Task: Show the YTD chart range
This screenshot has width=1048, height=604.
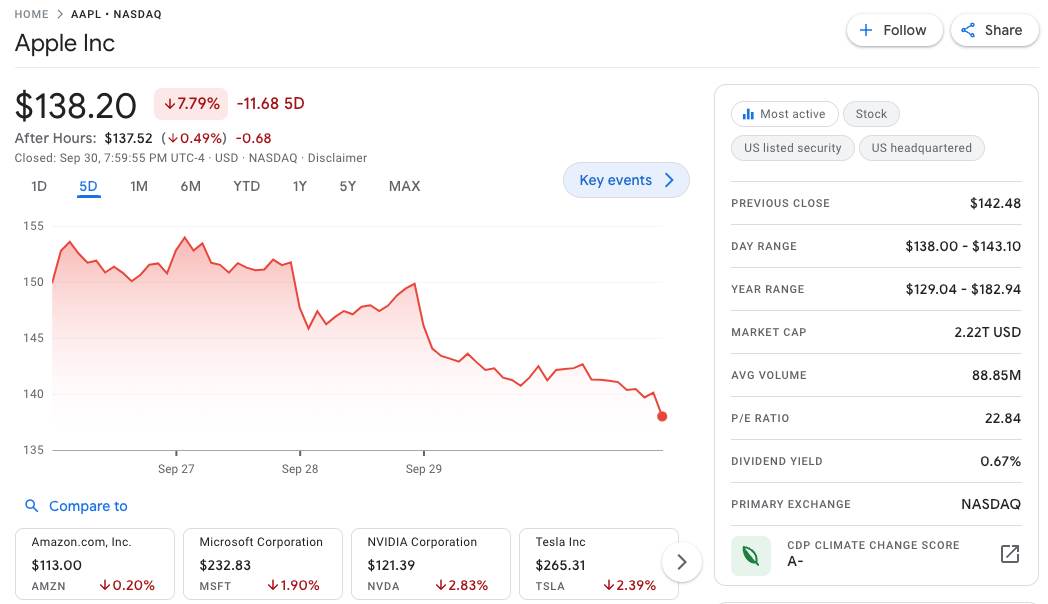Action: (246, 186)
